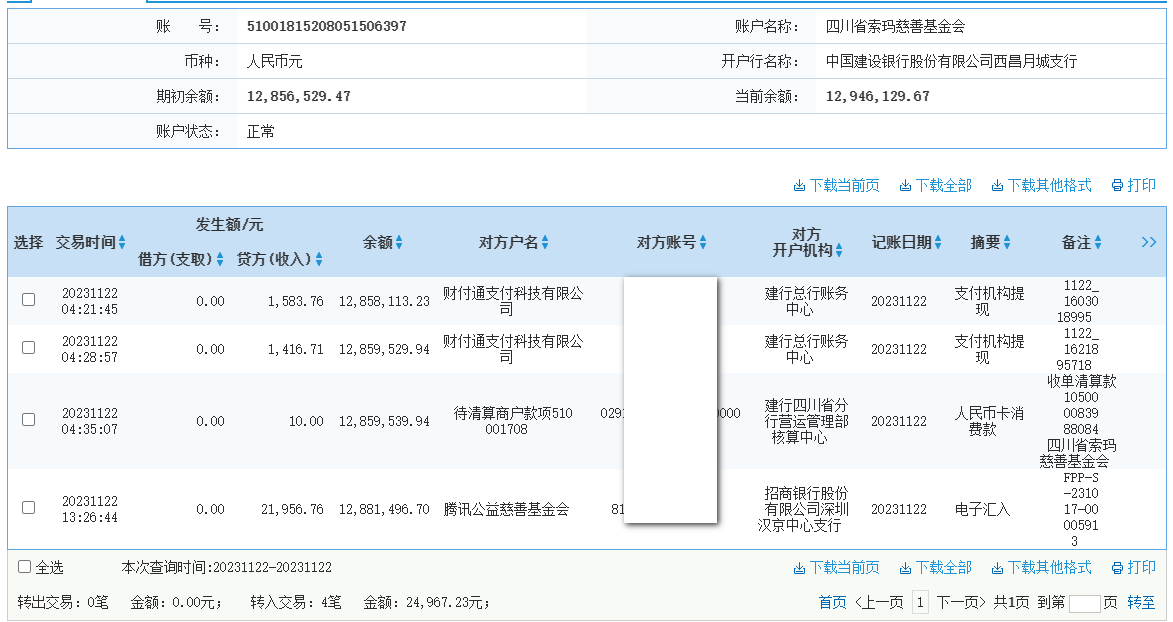
Task: Click bottom 下载全部 link
Action: (935, 567)
